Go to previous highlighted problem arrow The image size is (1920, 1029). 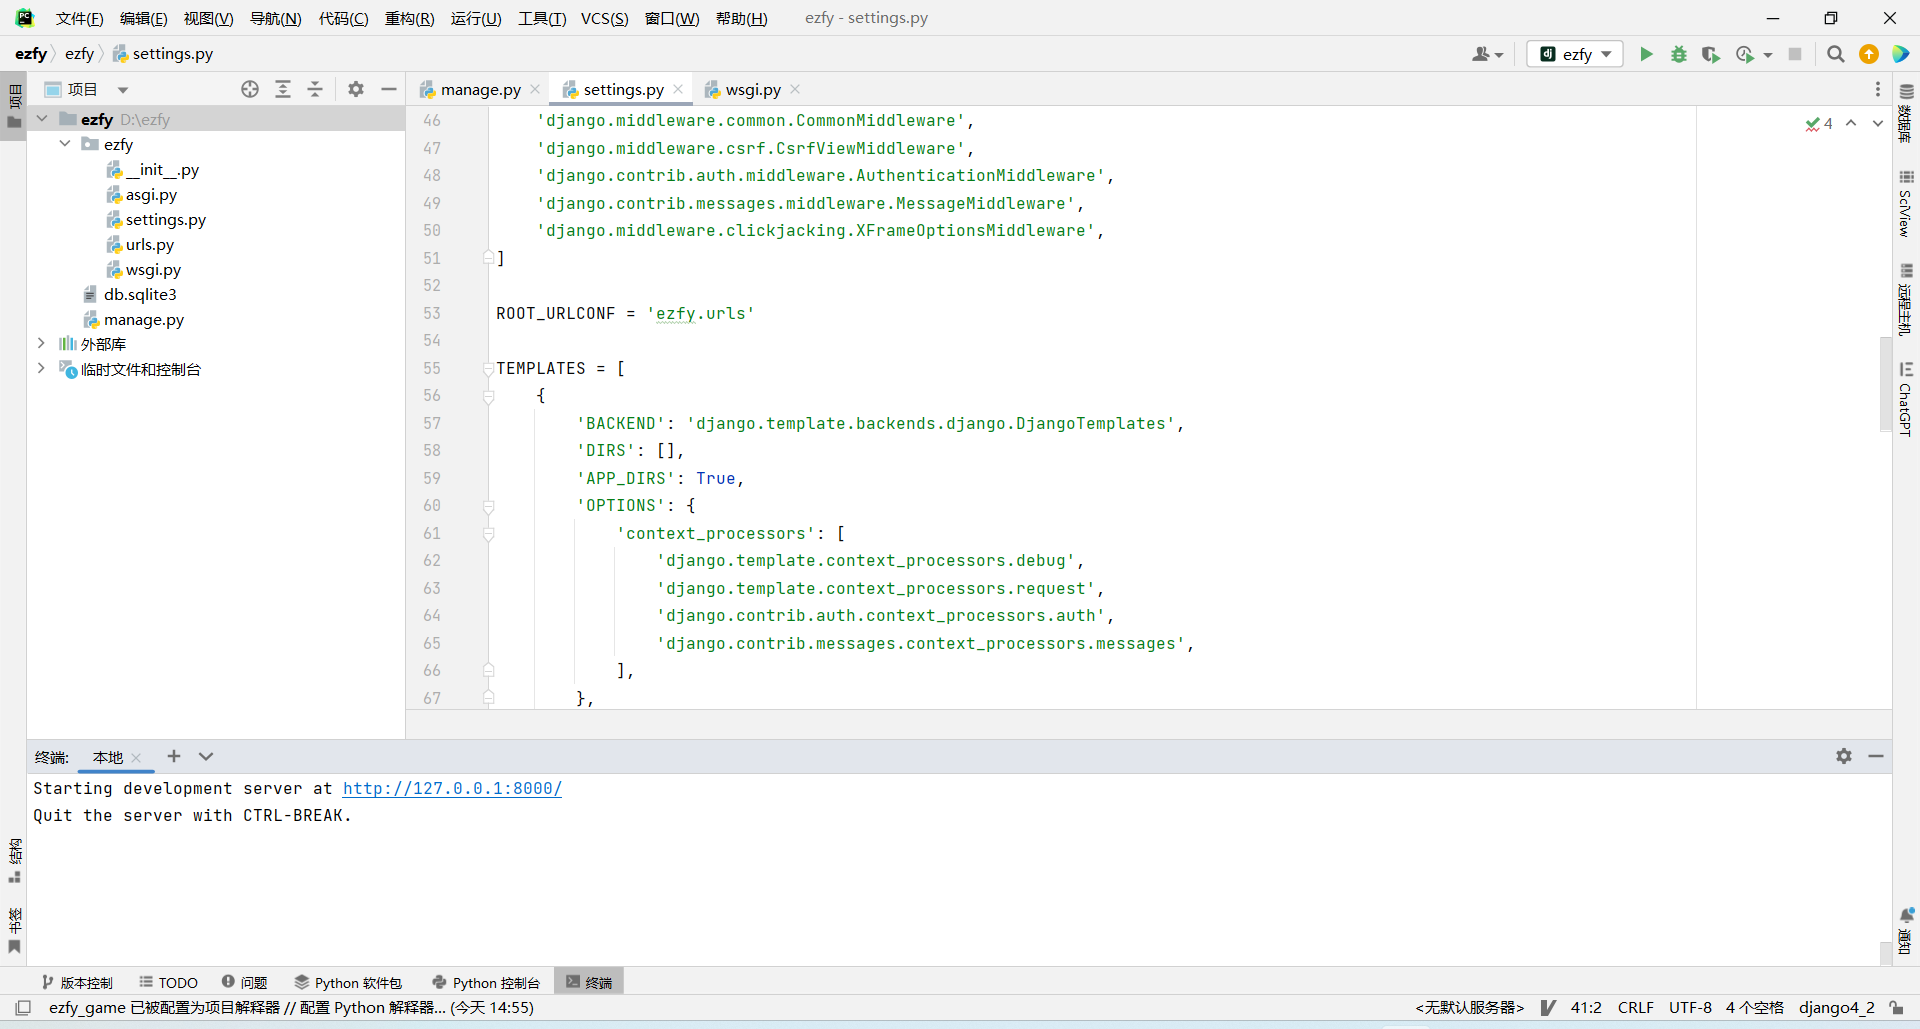(x=1851, y=123)
